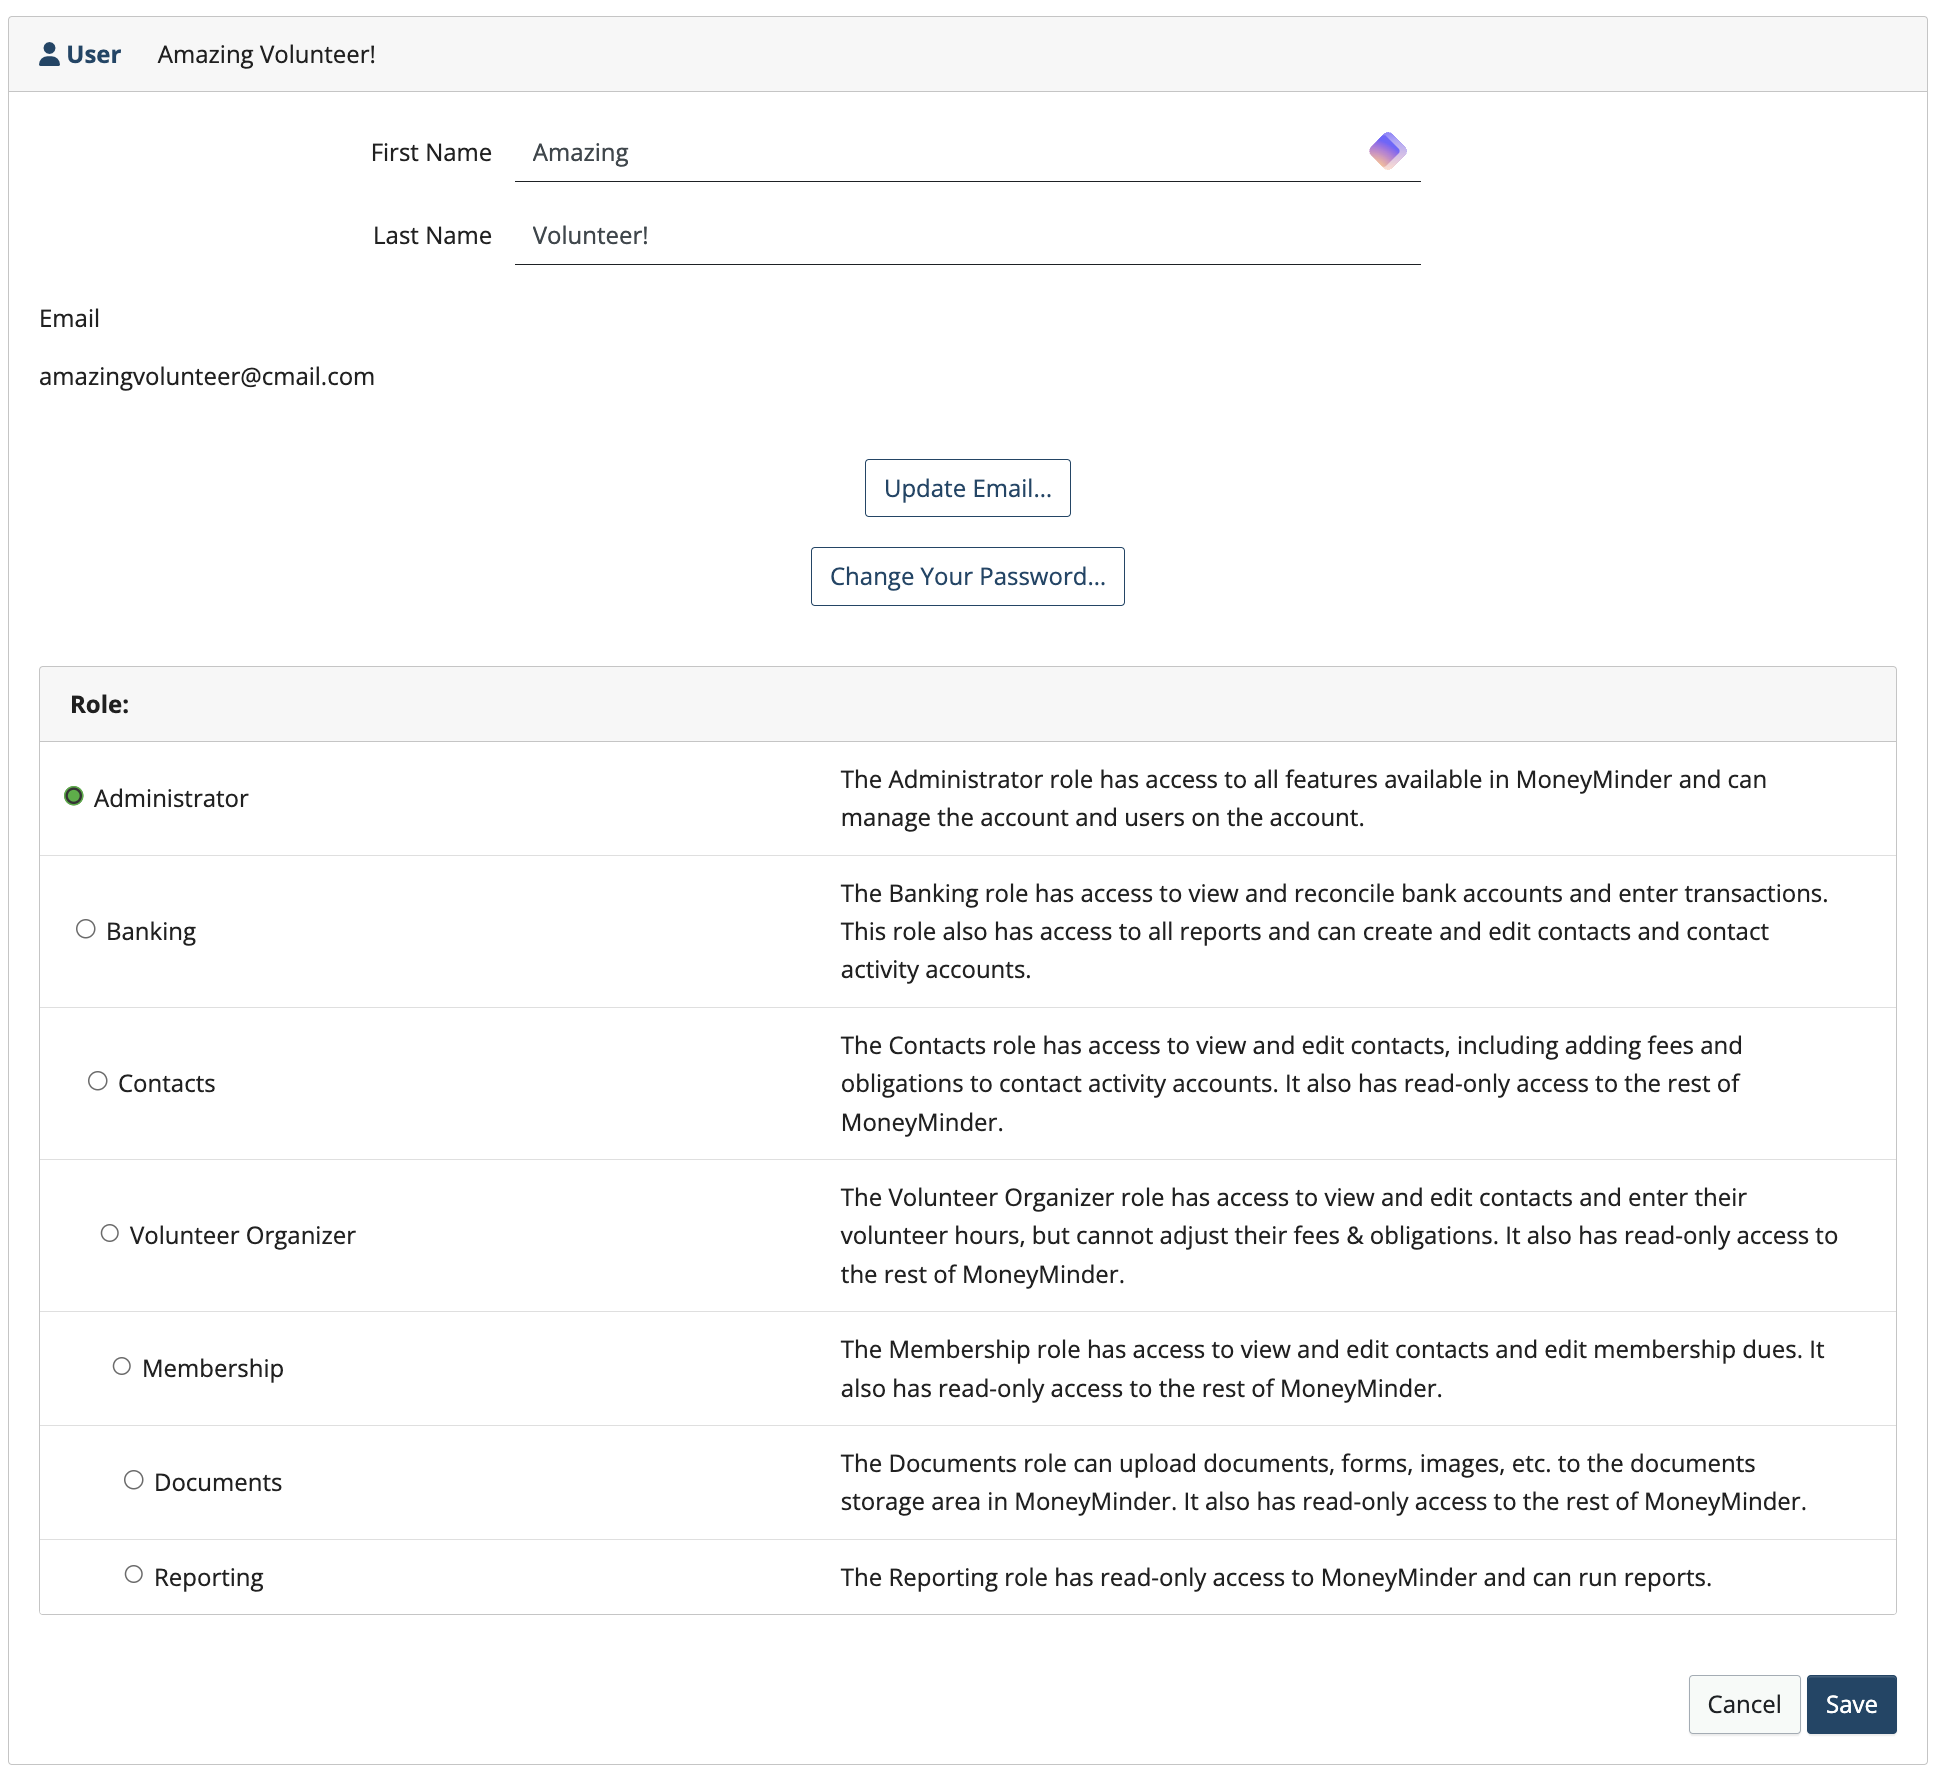The image size is (1940, 1780).
Task: Click the purple diamond icon in First Name field
Action: tap(1388, 151)
